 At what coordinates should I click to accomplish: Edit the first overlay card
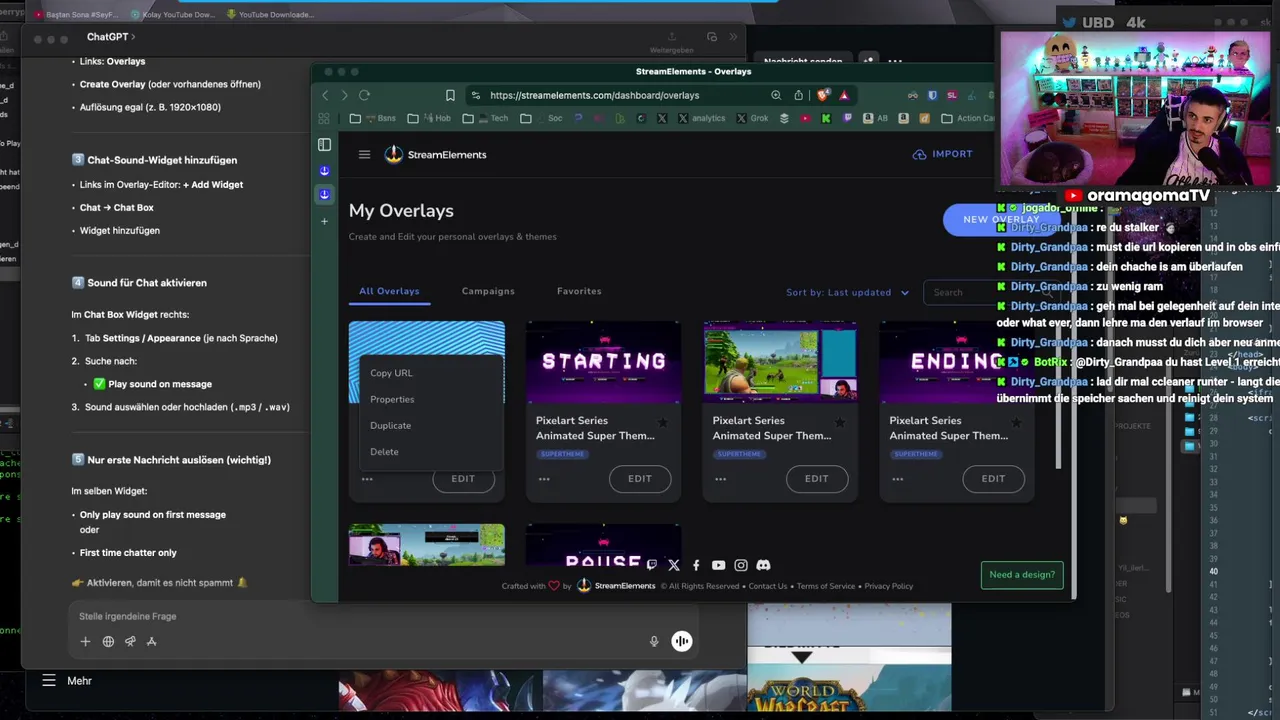click(x=463, y=479)
